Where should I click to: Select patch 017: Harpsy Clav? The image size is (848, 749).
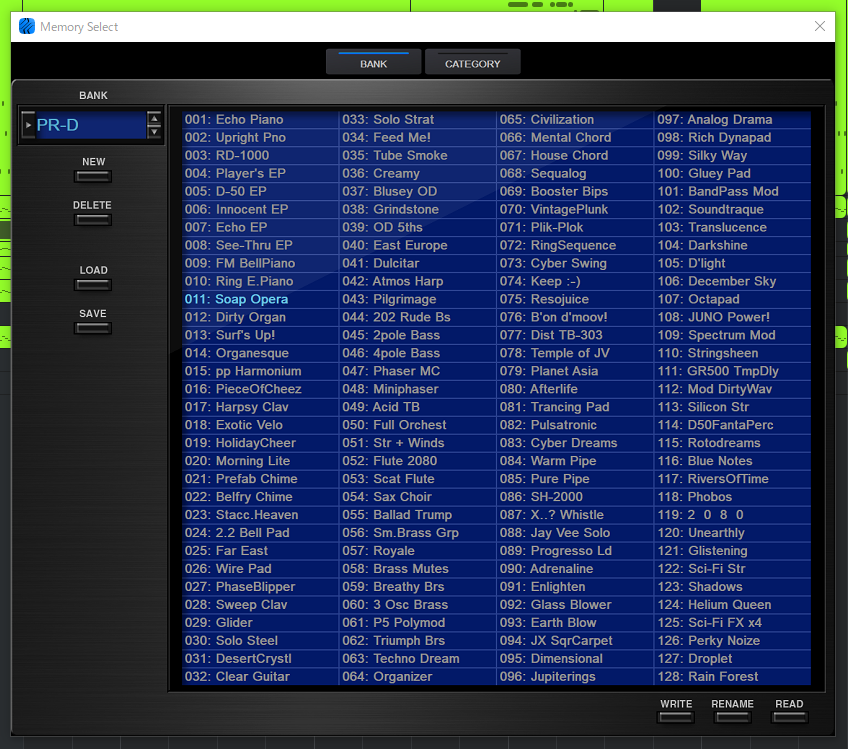coord(260,407)
